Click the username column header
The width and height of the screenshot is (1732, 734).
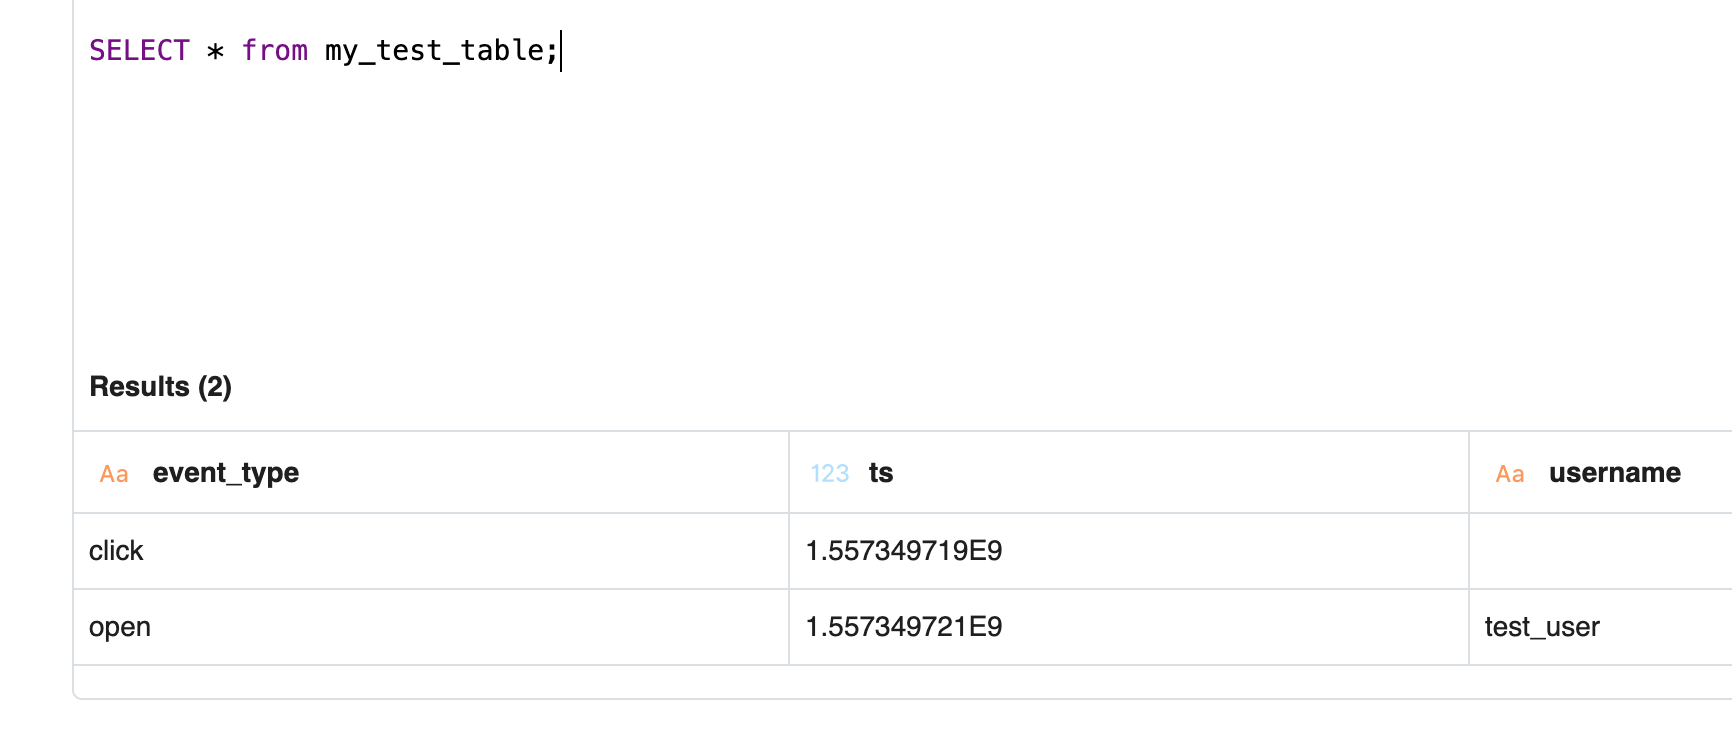1614,473
